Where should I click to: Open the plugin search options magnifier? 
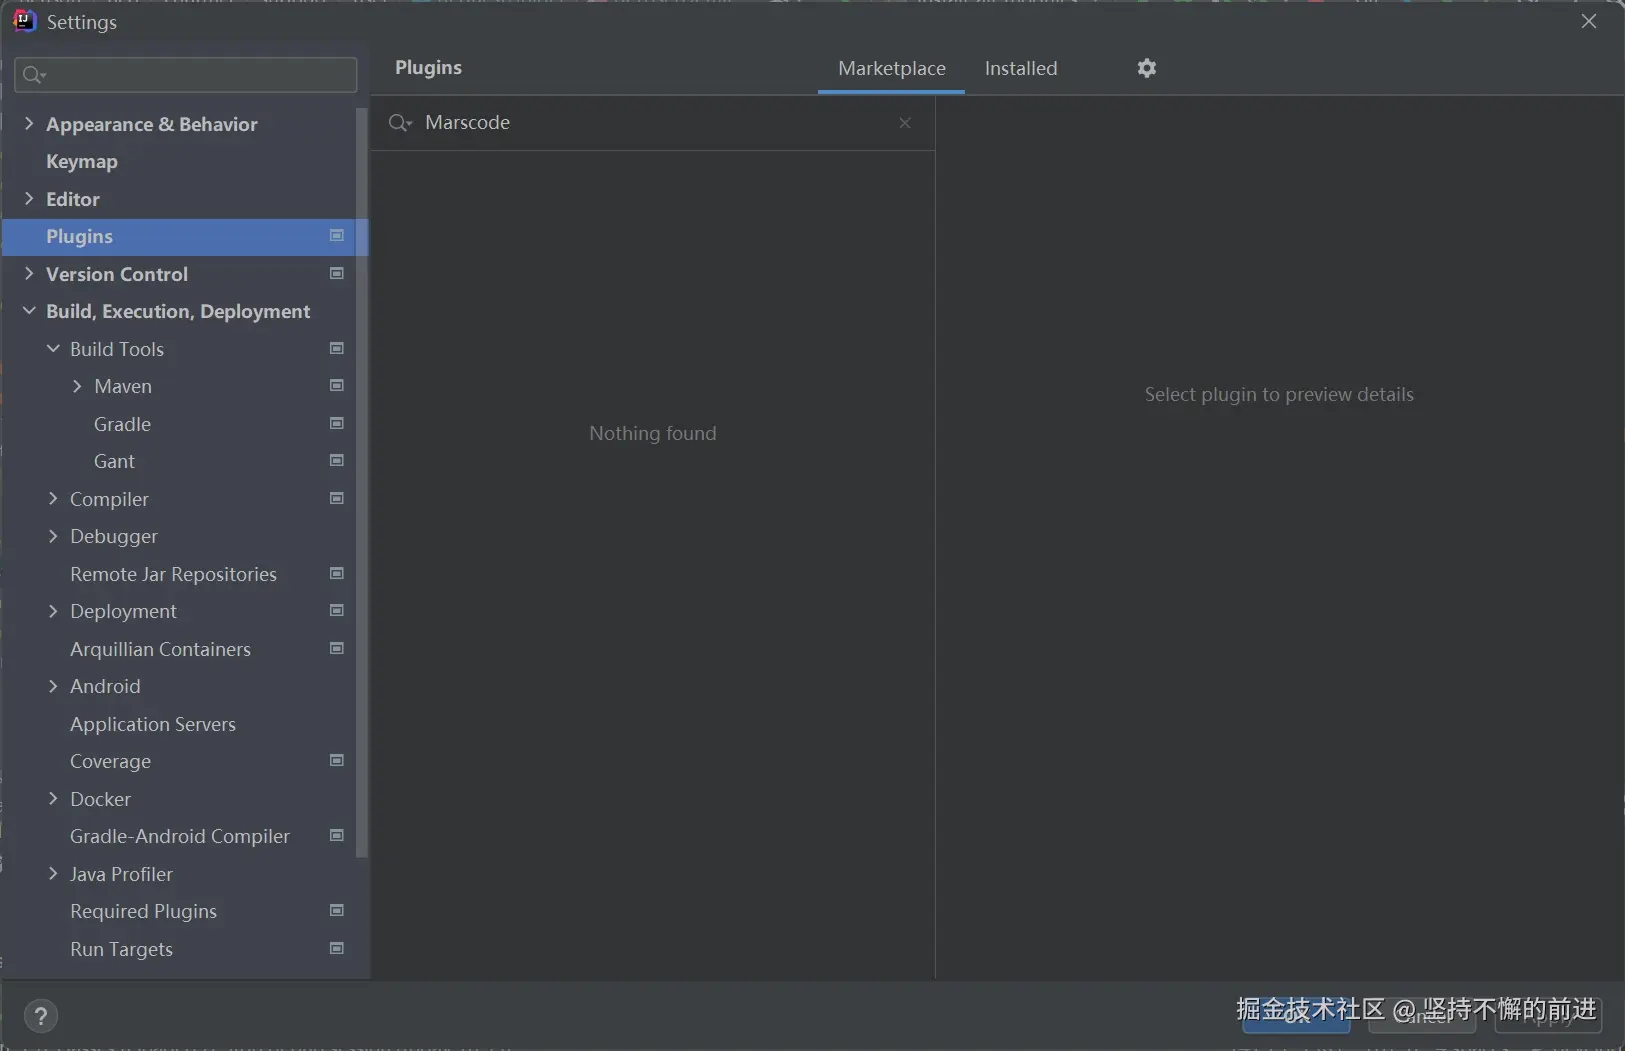coord(400,123)
